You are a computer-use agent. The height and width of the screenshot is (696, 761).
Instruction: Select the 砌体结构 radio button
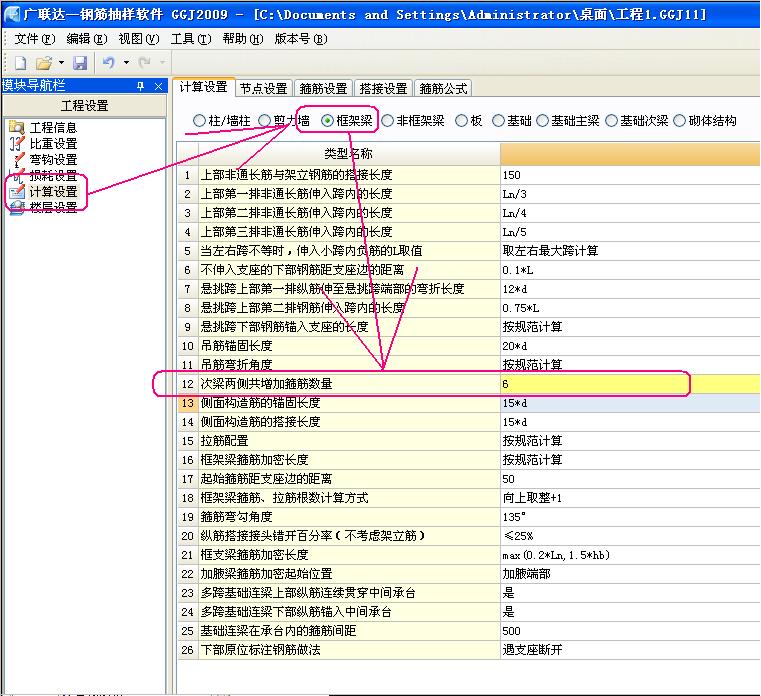coord(680,120)
